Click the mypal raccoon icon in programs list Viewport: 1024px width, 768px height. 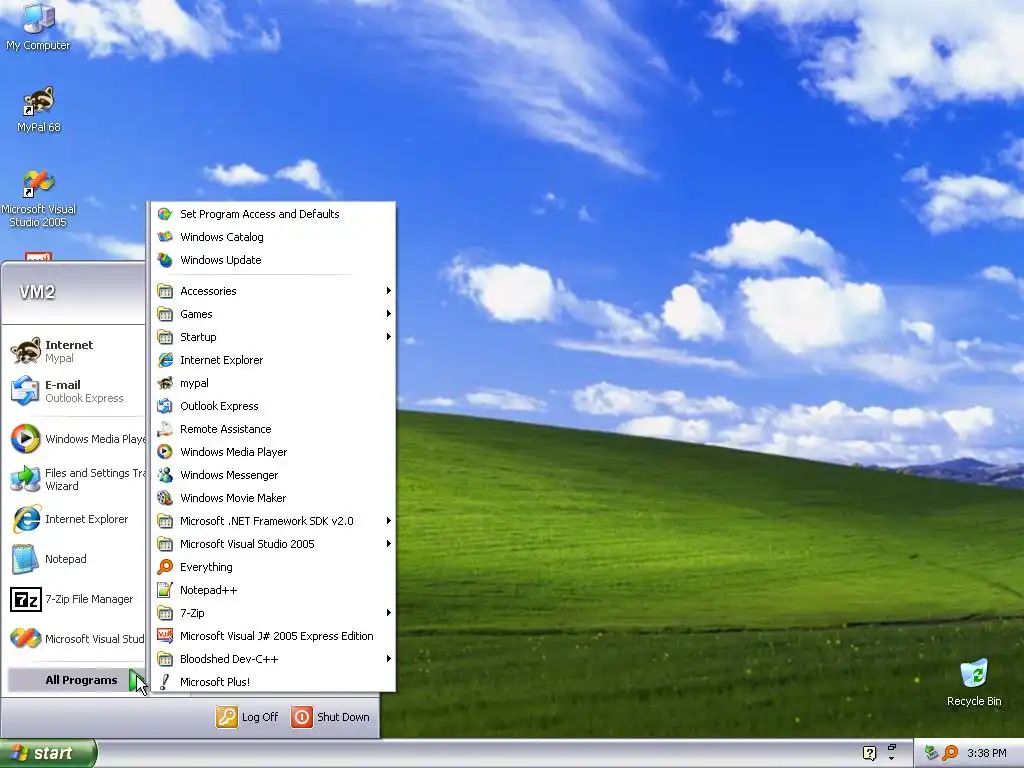tap(165, 383)
